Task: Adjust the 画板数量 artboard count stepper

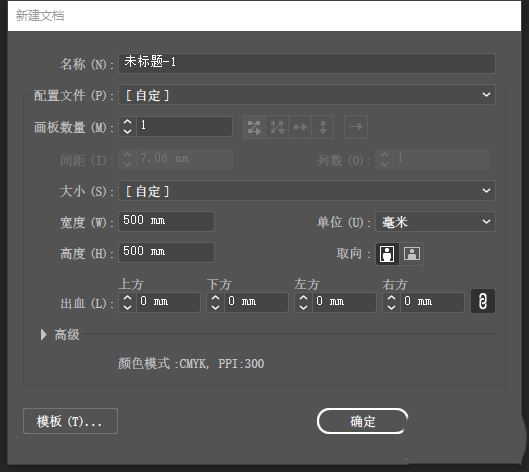Action: [128, 127]
